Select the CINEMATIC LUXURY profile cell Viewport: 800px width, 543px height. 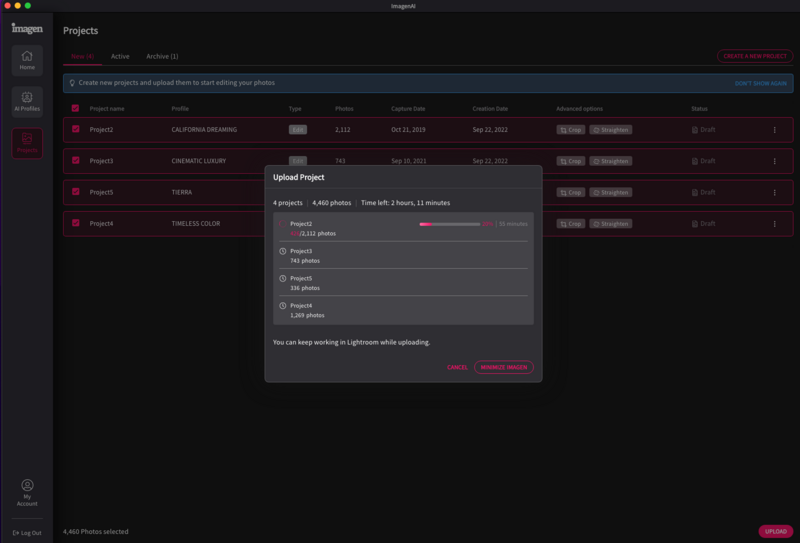(198, 161)
